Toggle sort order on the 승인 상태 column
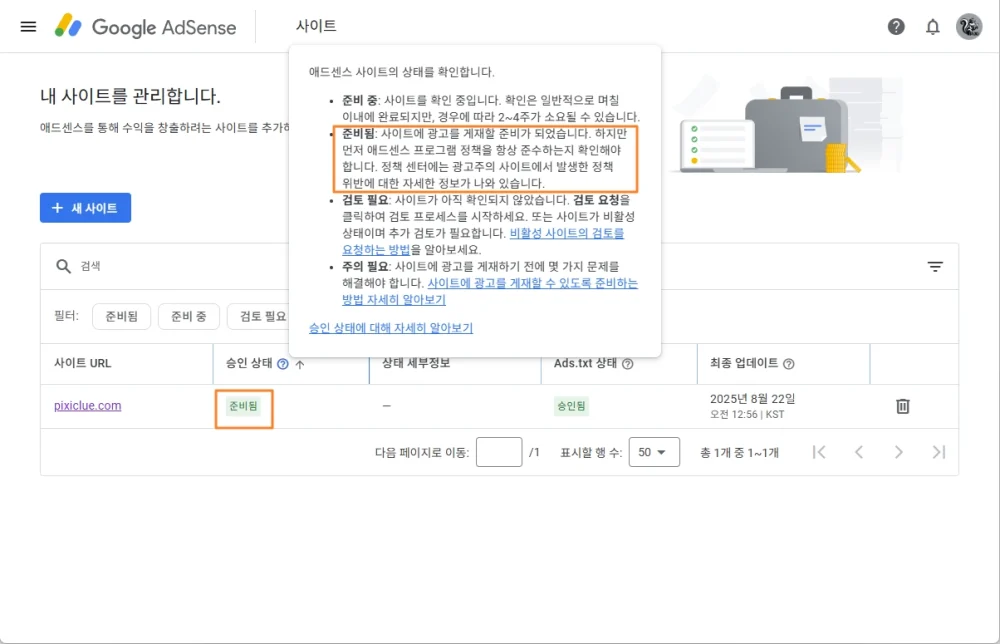Image resolution: width=1000 pixels, height=644 pixels. click(x=299, y=365)
